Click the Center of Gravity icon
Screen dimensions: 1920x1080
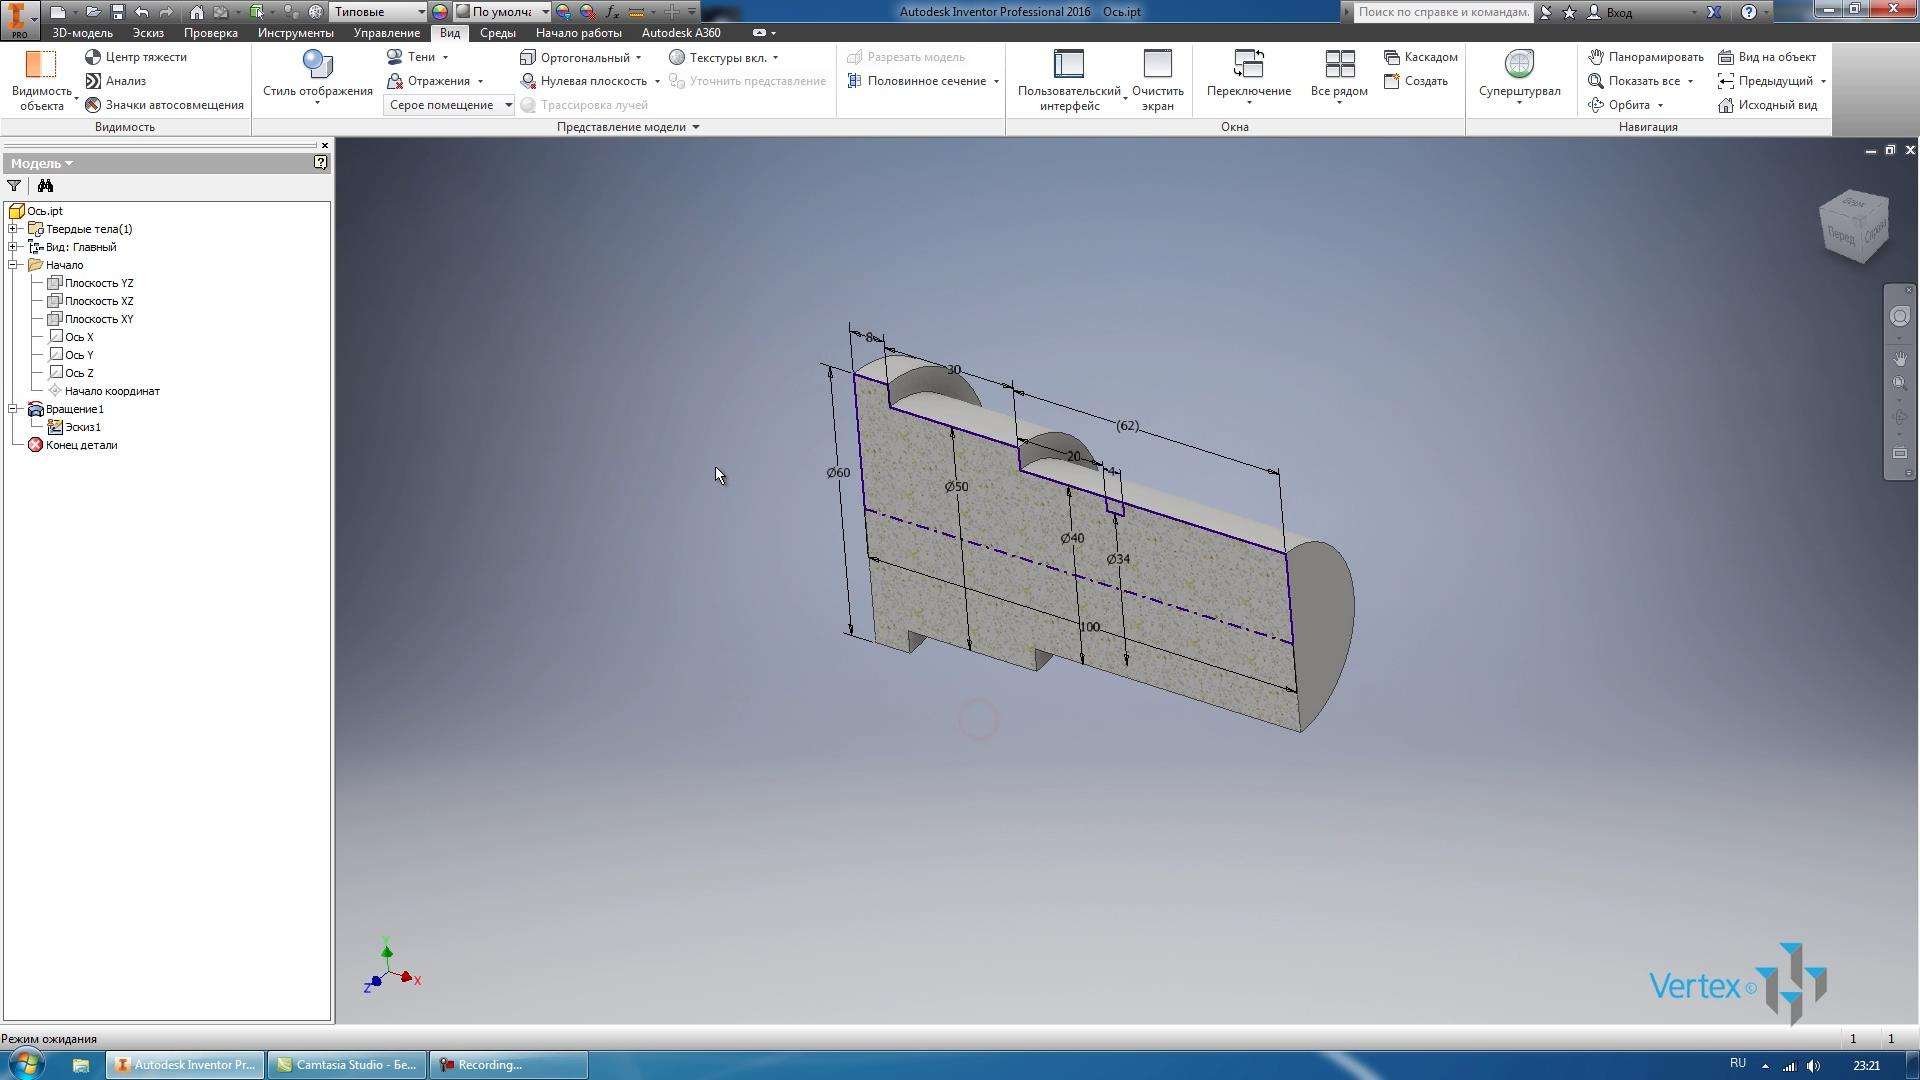coord(93,57)
